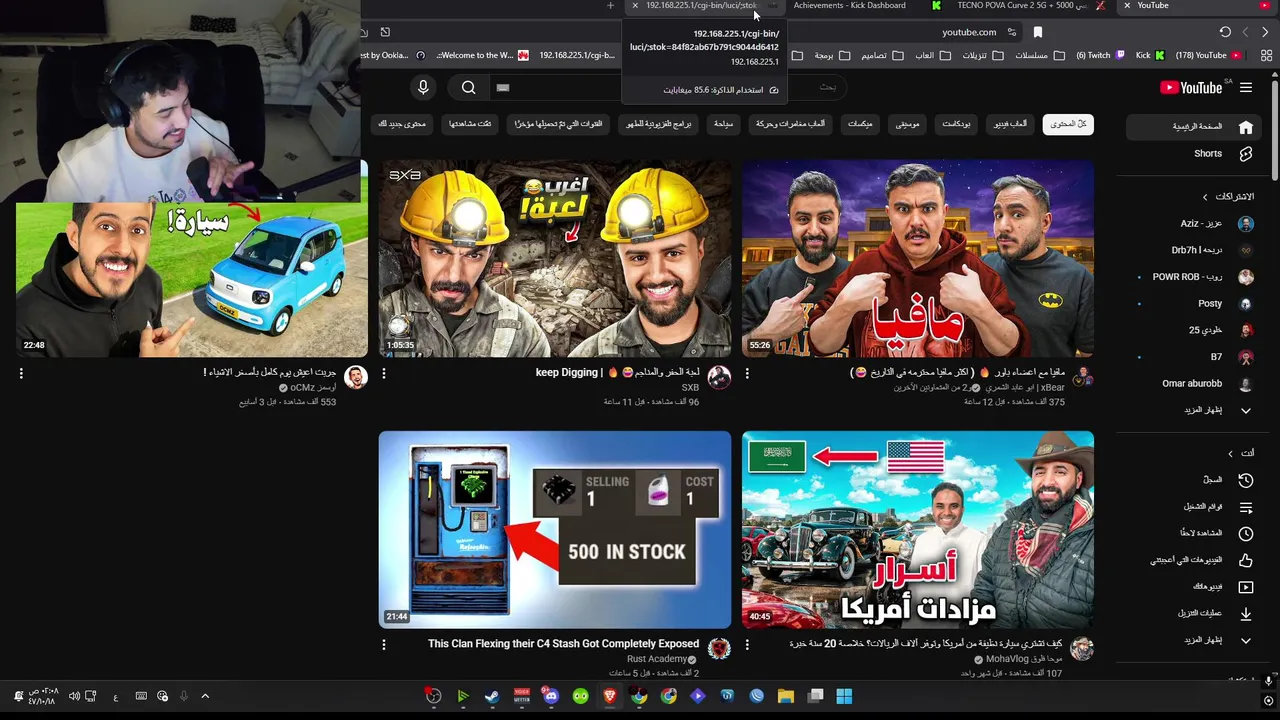Open the YouTube hamburger guide menu
Screen dimensions: 1280x720
pyautogui.click(x=1245, y=88)
